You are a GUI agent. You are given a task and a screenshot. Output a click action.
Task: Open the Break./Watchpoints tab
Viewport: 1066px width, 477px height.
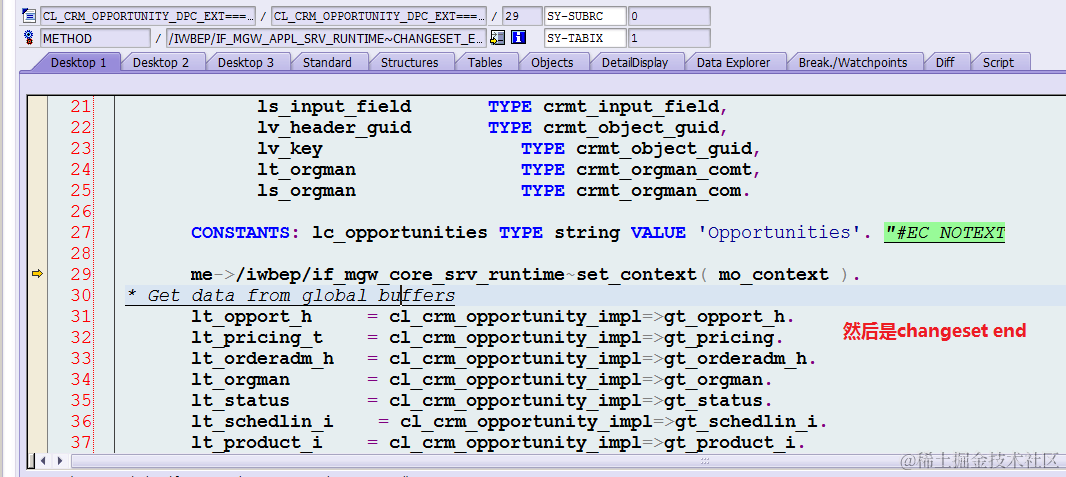853,63
